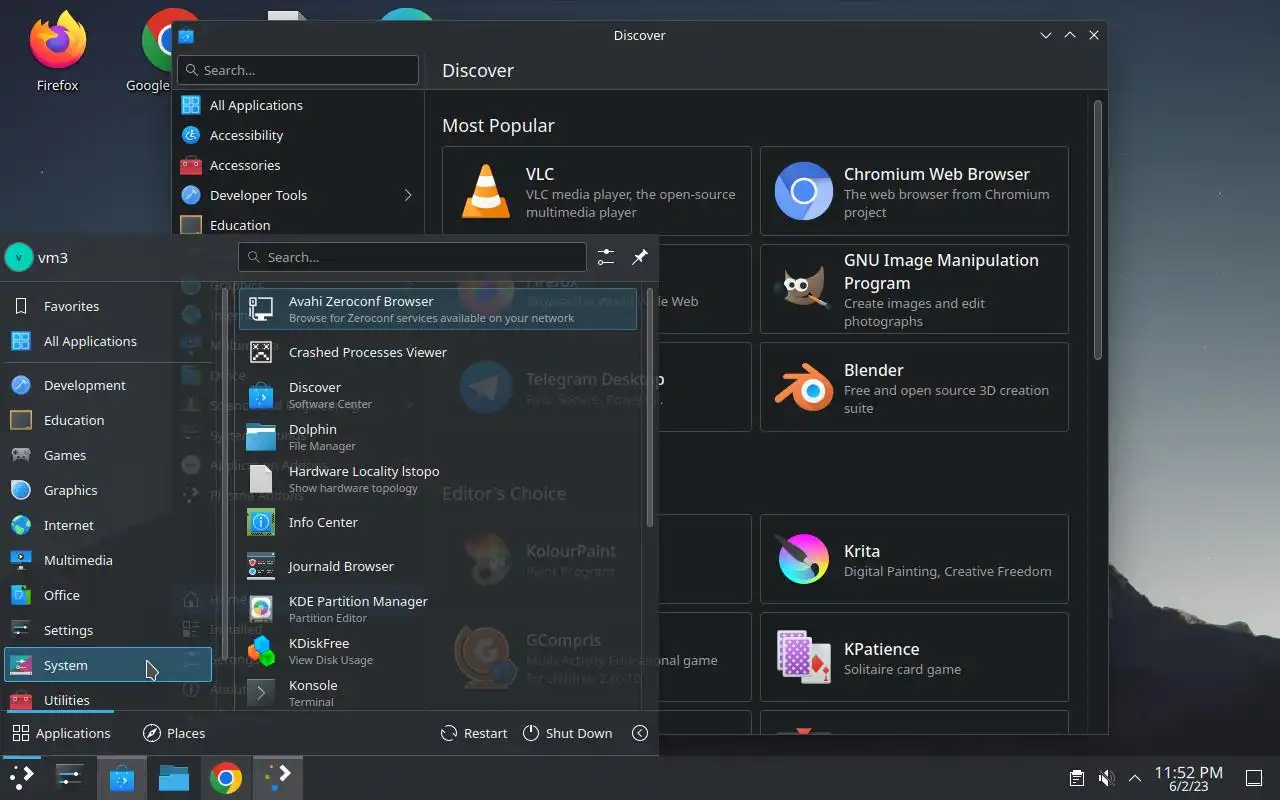
Task: Select the VLC app card in Discover
Action: click(x=597, y=191)
